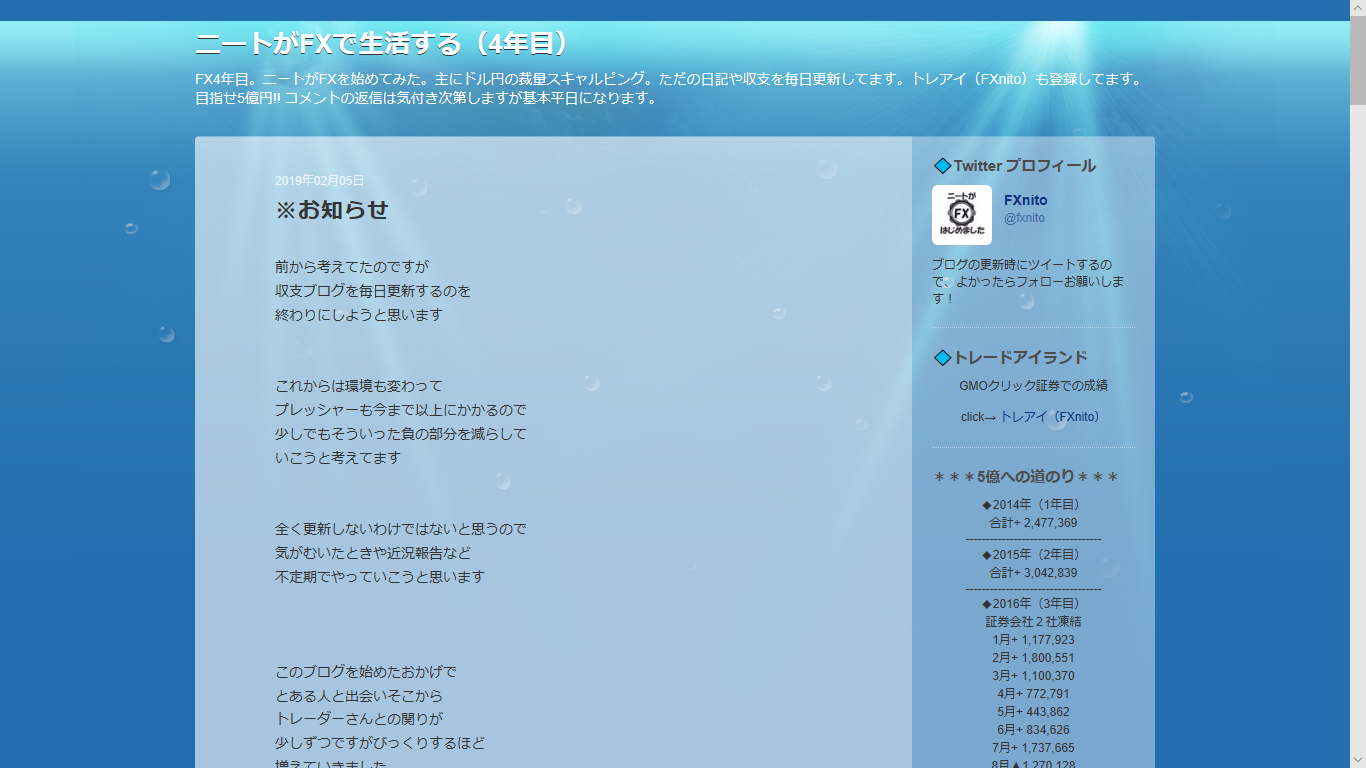Screen dimensions: 1366x768
Task: Click the line いこうと考えてます
Action: point(338,458)
